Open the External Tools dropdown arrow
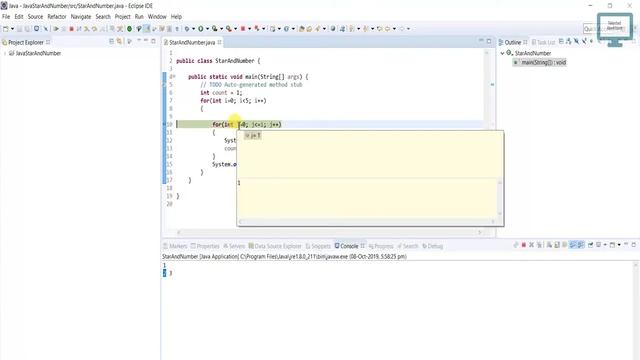This screenshot has height=360, width=640. point(236,29)
